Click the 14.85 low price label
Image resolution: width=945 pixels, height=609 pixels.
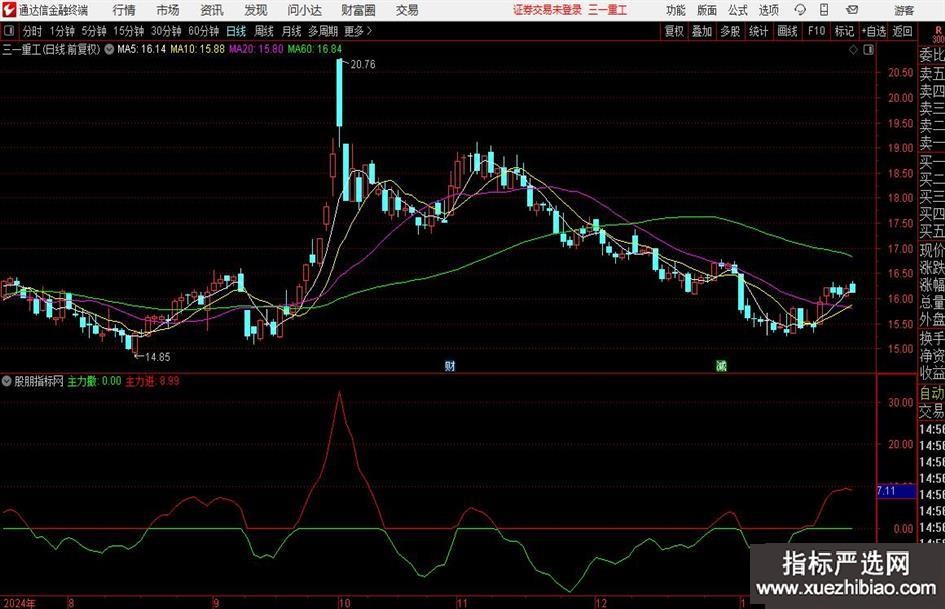157,357
